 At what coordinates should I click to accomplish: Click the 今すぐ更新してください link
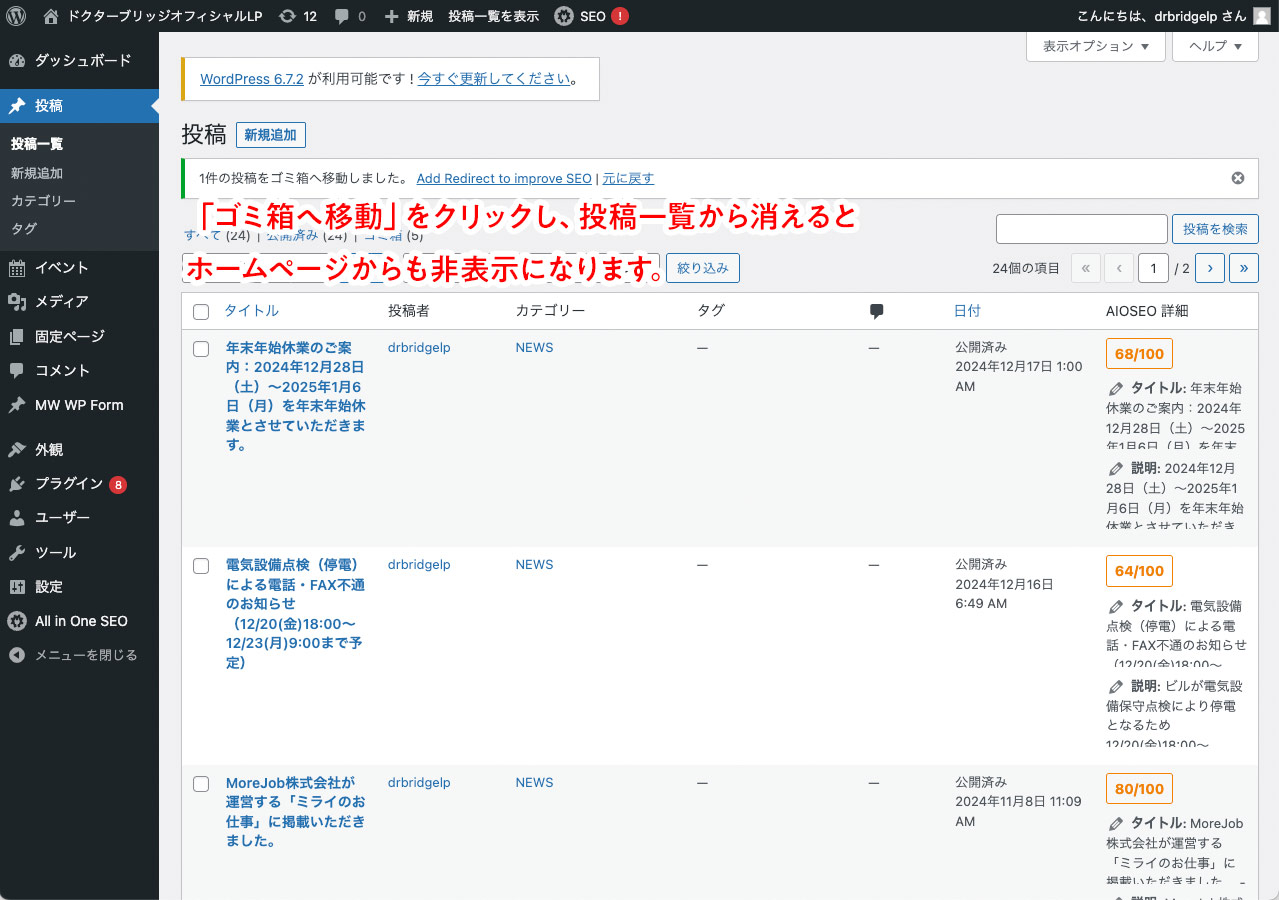coord(493,78)
